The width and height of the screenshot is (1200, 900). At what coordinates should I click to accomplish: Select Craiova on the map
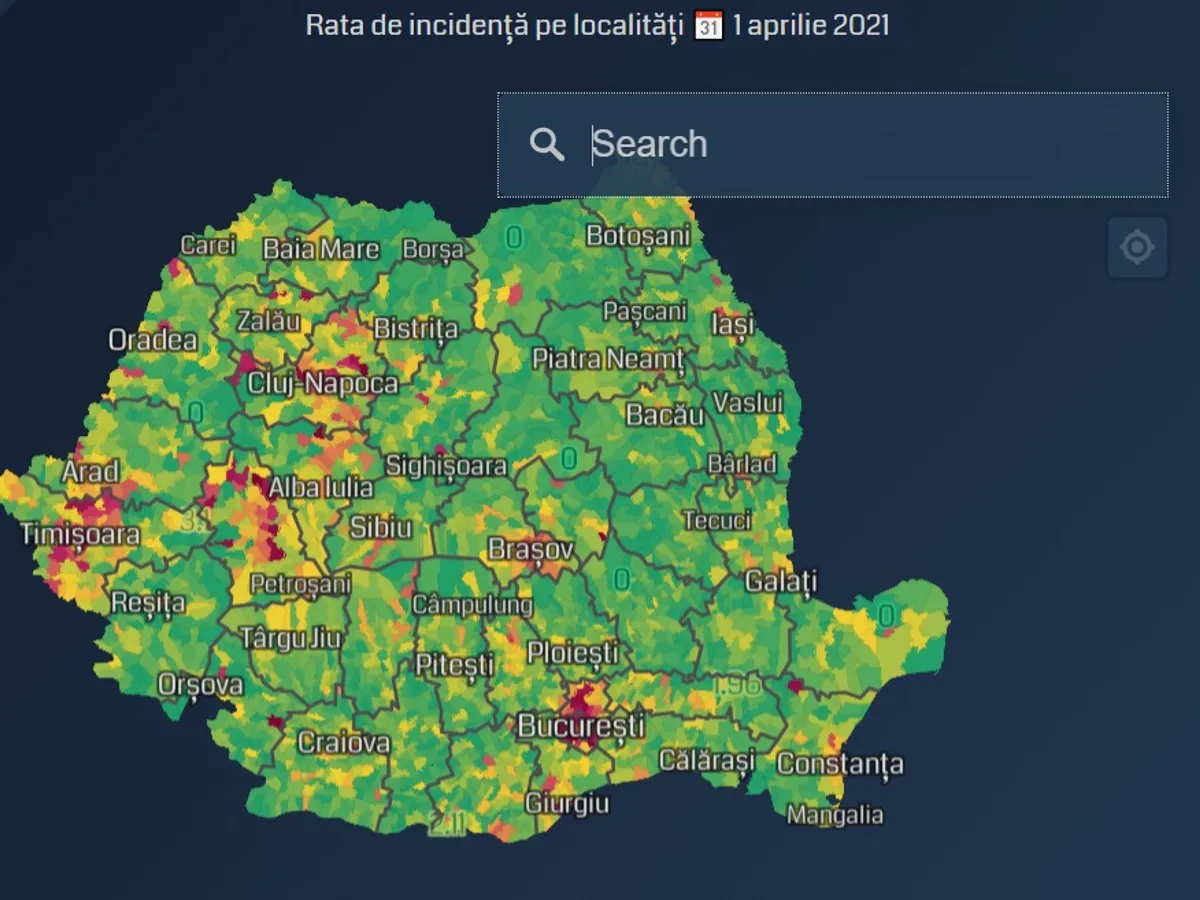(x=343, y=742)
